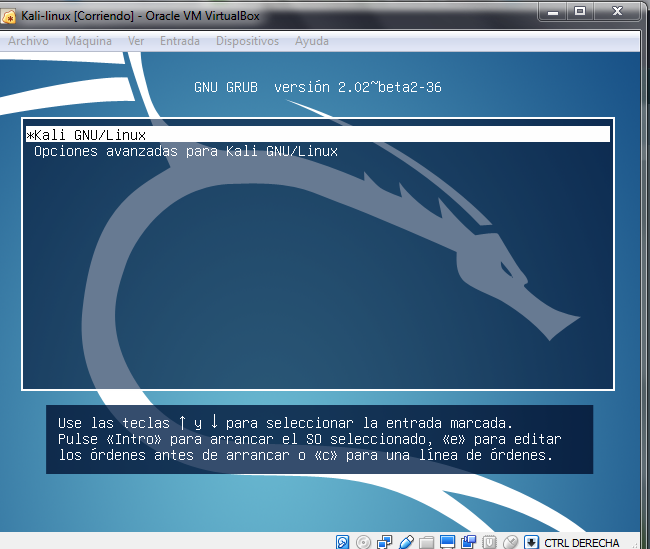Open the Máquina menu
Viewport: 650px width, 549px height.
pyautogui.click(x=88, y=41)
